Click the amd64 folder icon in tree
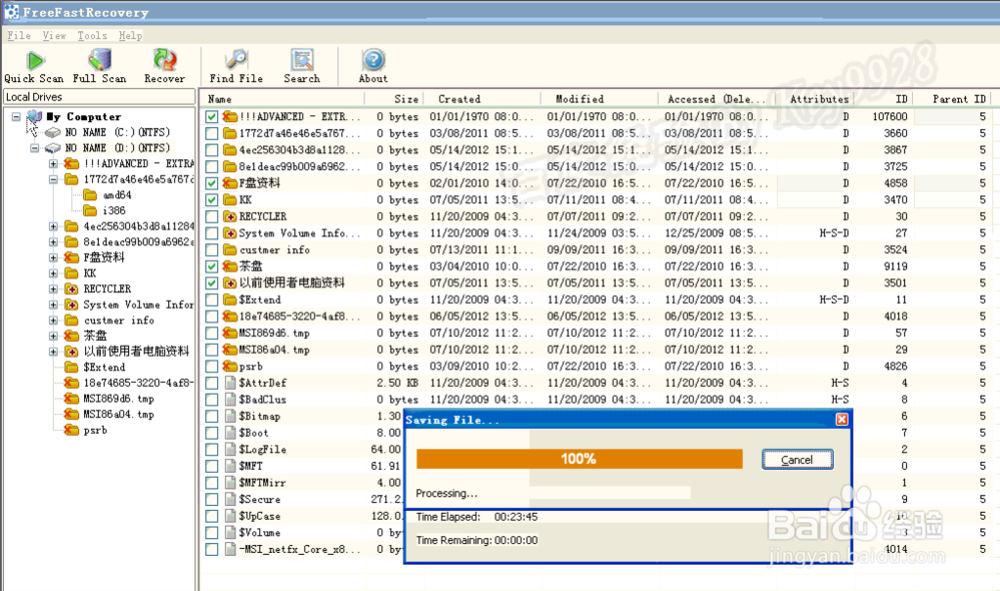 coord(91,195)
